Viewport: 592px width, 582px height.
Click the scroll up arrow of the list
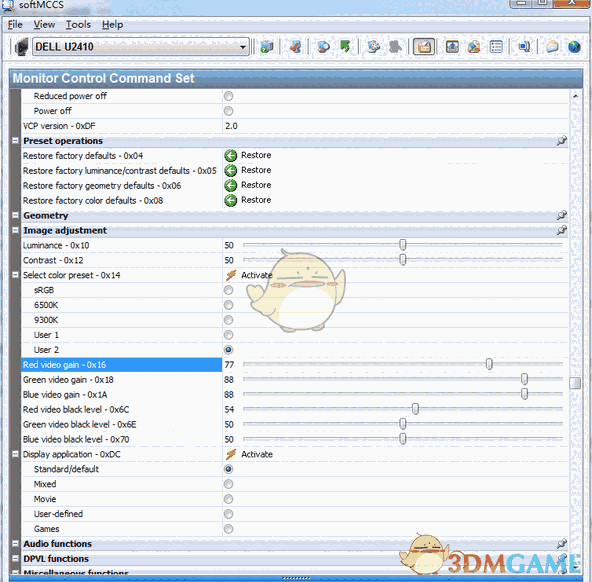tap(575, 96)
